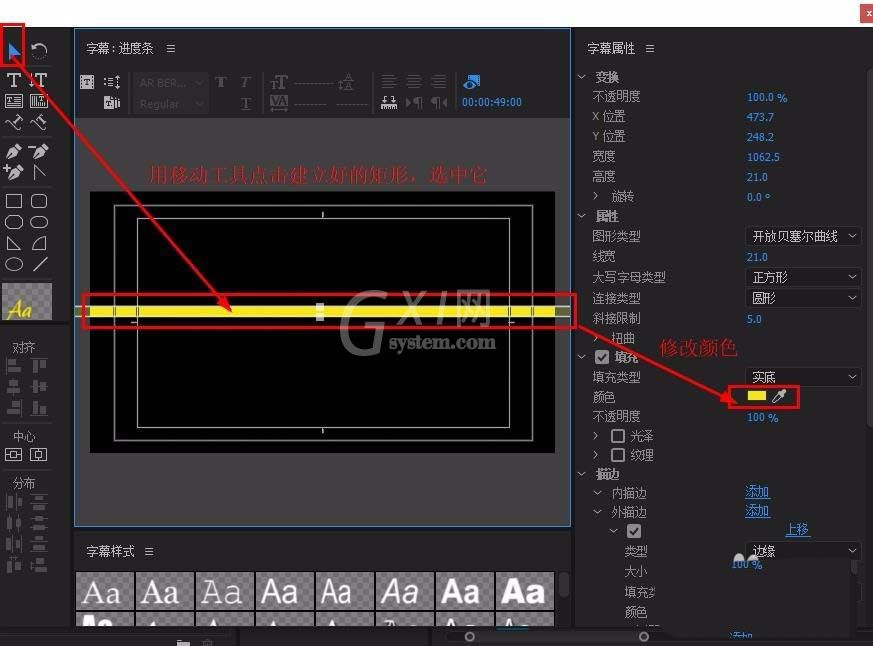The height and width of the screenshot is (646, 873).
Task: Click the X 位置 value 473.7
Action: pos(760,117)
